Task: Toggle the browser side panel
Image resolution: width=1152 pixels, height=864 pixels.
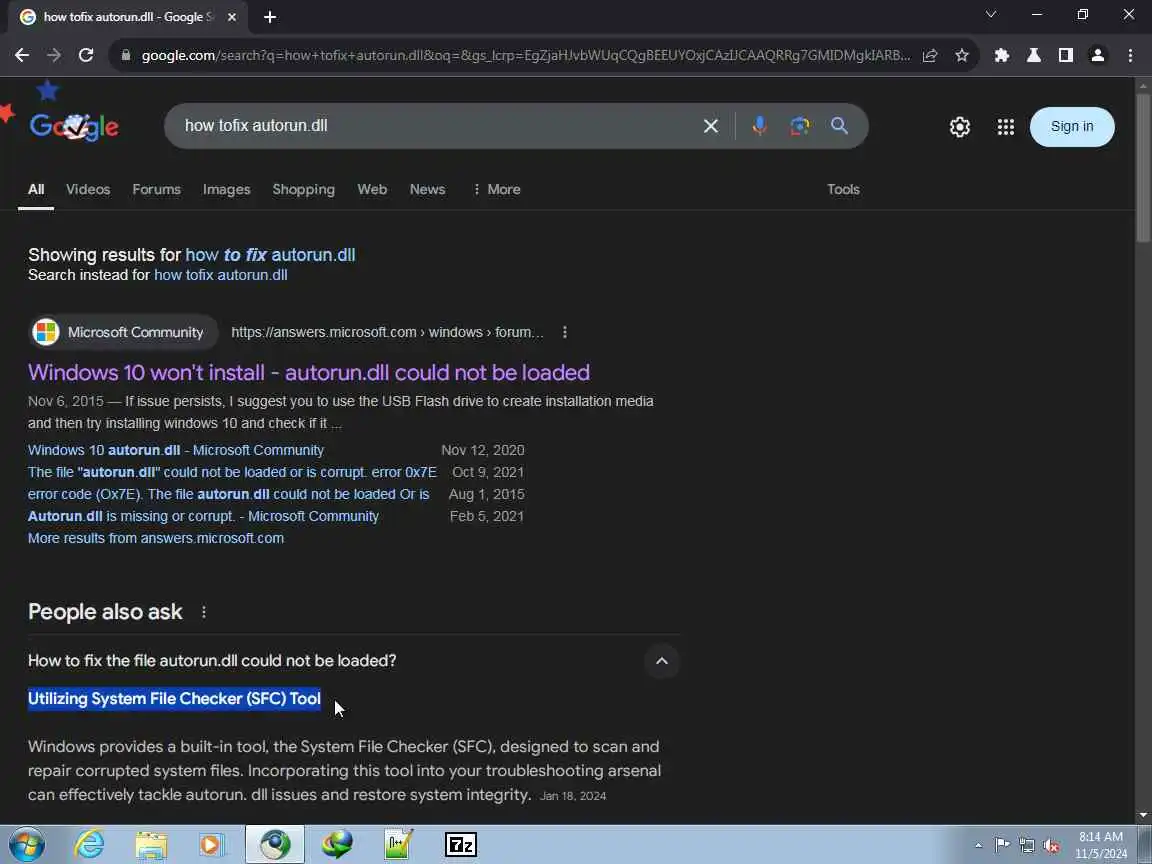Action: pos(1065,55)
